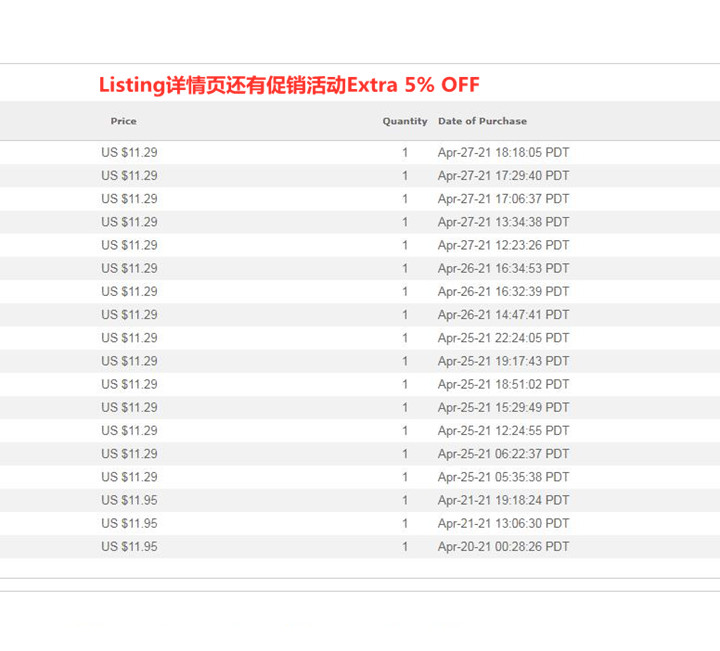Click the Price column header

tap(123, 121)
